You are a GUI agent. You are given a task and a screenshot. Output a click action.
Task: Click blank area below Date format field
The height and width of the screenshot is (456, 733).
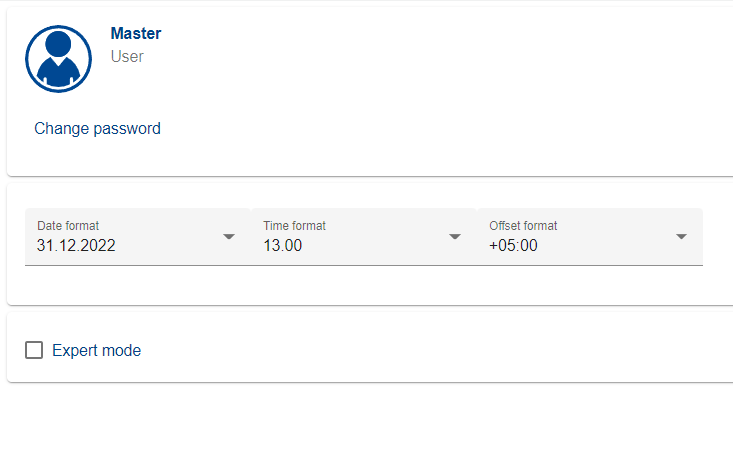(130, 285)
